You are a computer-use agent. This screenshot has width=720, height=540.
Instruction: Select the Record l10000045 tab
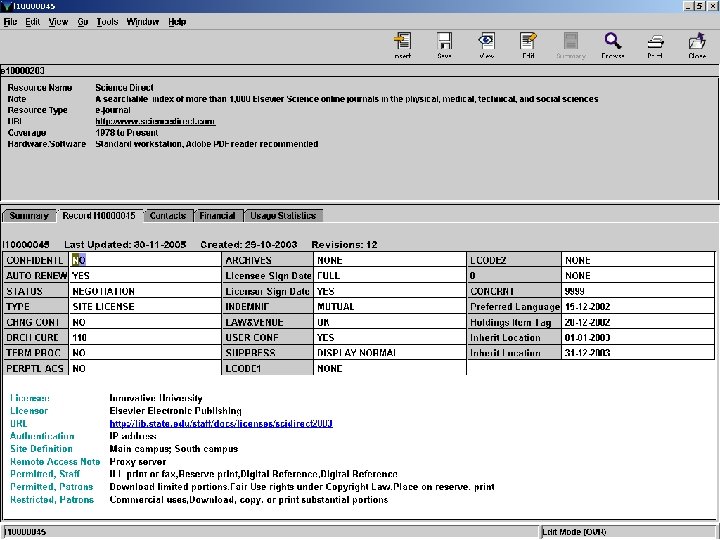pos(99,215)
